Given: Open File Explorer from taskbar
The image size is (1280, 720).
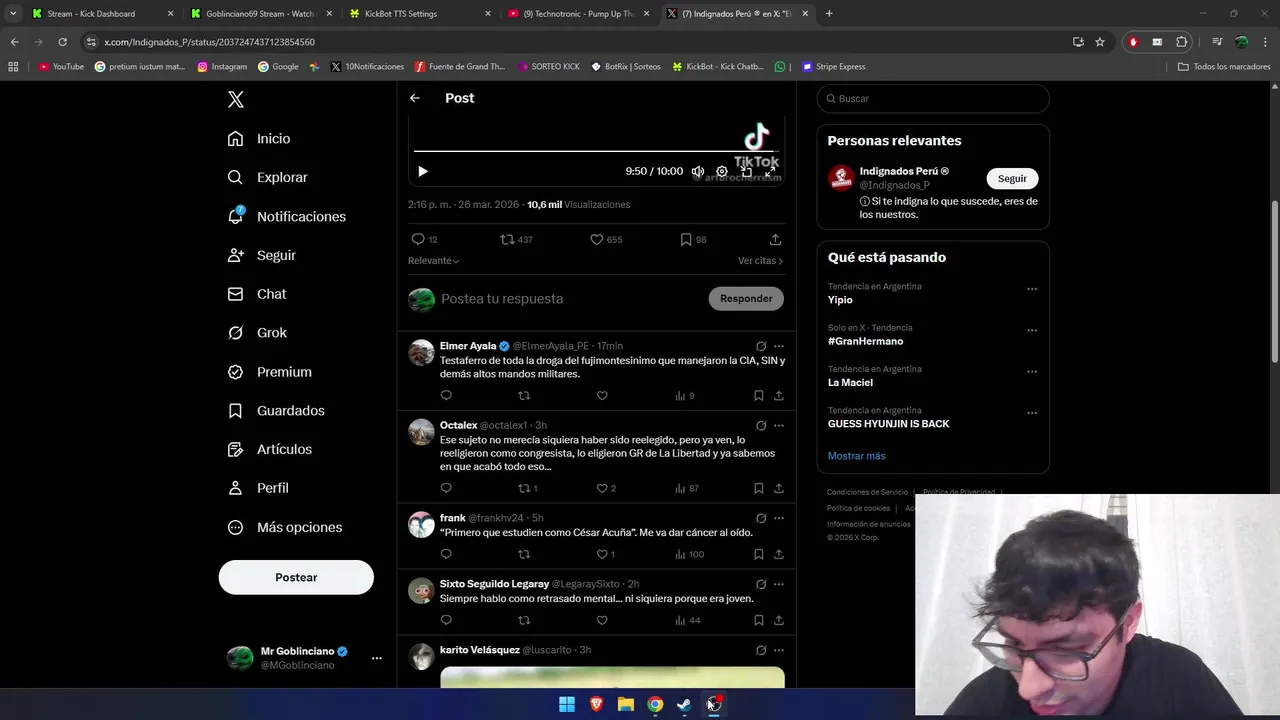Looking at the screenshot, I should click(x=626, y=704).
